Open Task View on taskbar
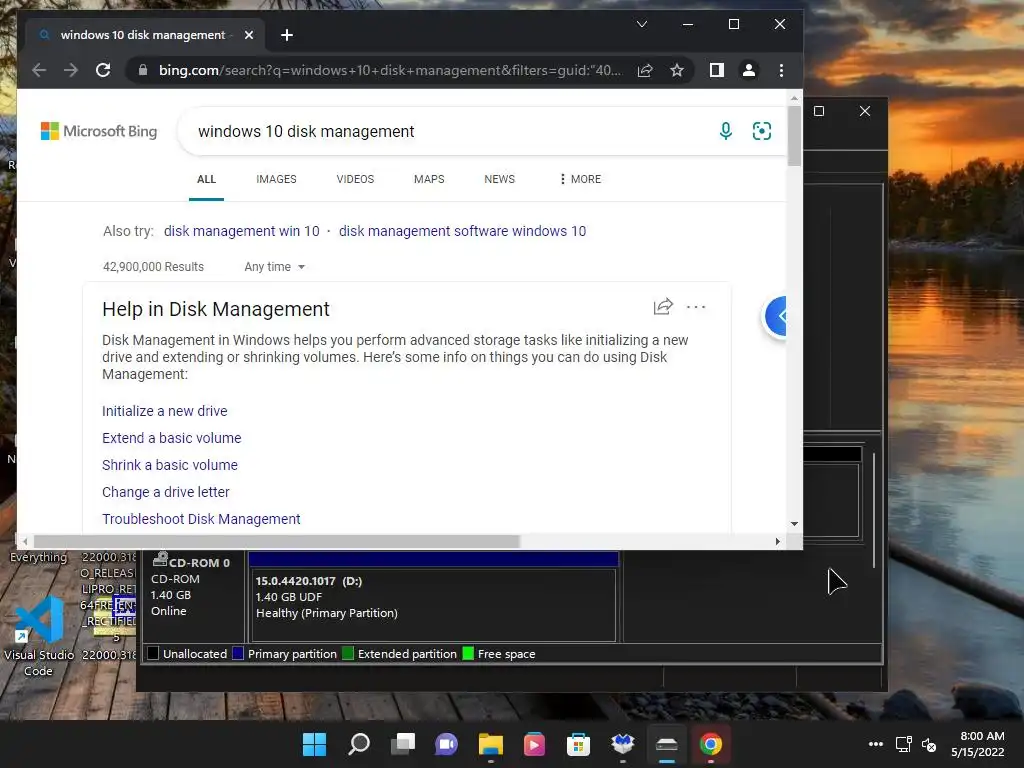The height and width of the screenshot is (768, 1024). pyautogui.click(x=403, y=744)
